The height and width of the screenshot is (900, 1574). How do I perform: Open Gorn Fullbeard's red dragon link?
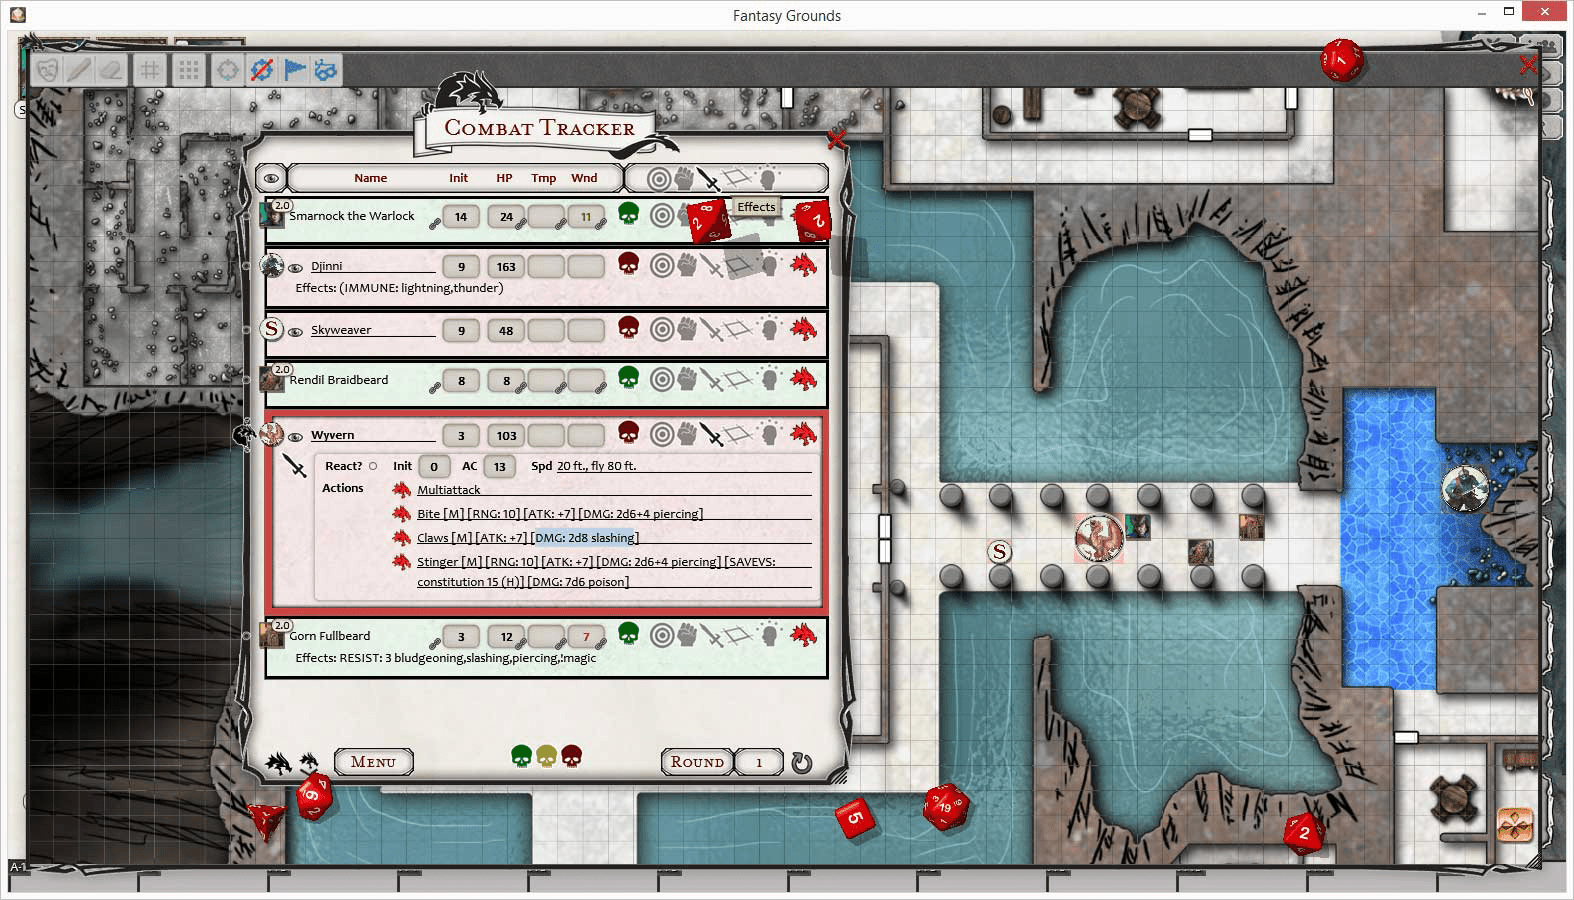click(803, 634)
